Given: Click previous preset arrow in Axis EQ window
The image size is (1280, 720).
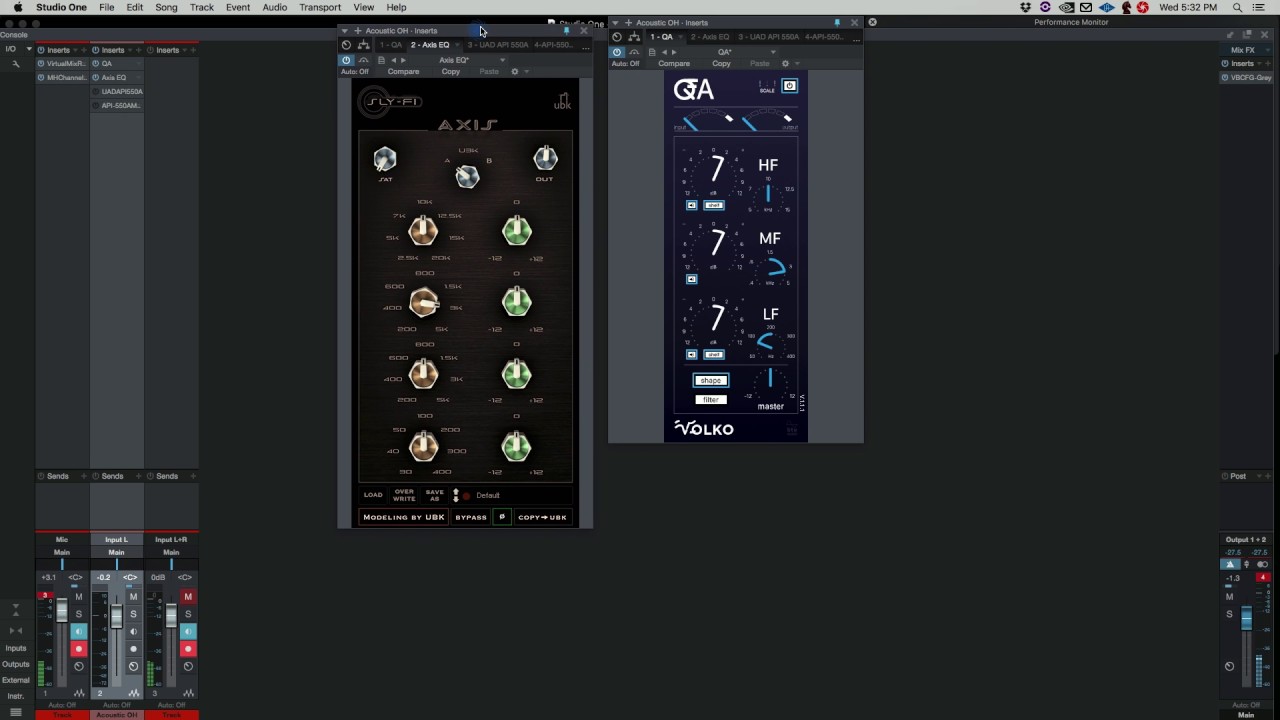Looking at the screenshot, I should (x=393, y=60).
